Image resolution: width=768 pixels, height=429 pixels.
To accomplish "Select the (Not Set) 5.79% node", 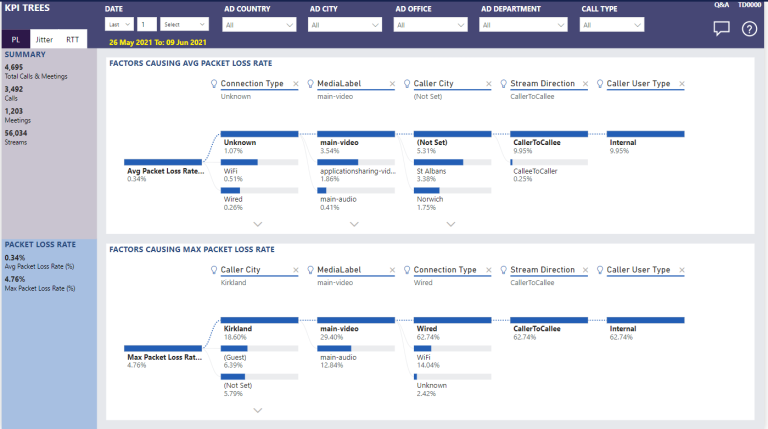I will pos(259,385).
